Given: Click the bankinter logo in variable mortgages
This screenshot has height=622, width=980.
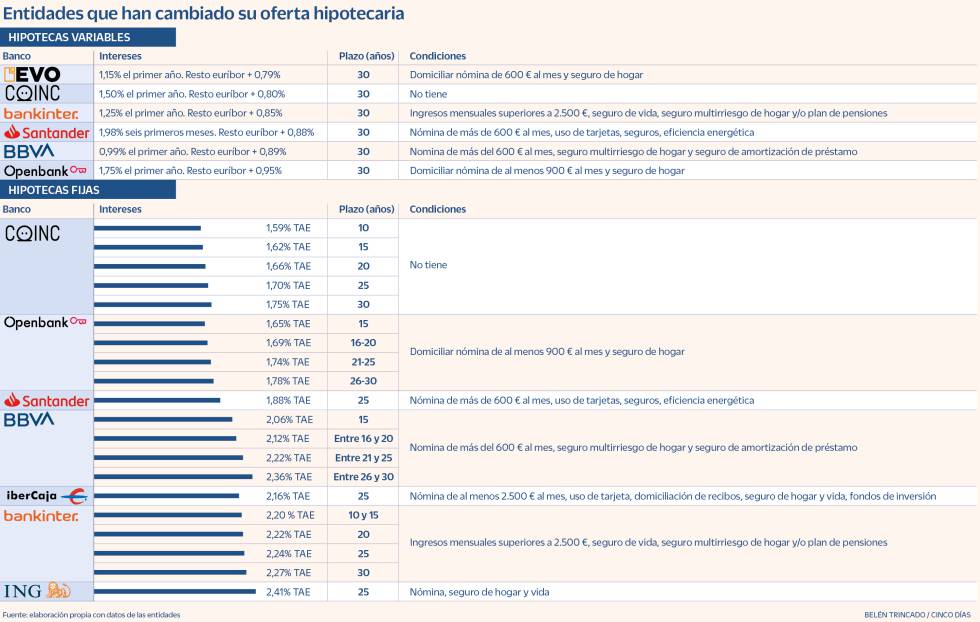Looking at the screenshot, I should coord(41,113).
